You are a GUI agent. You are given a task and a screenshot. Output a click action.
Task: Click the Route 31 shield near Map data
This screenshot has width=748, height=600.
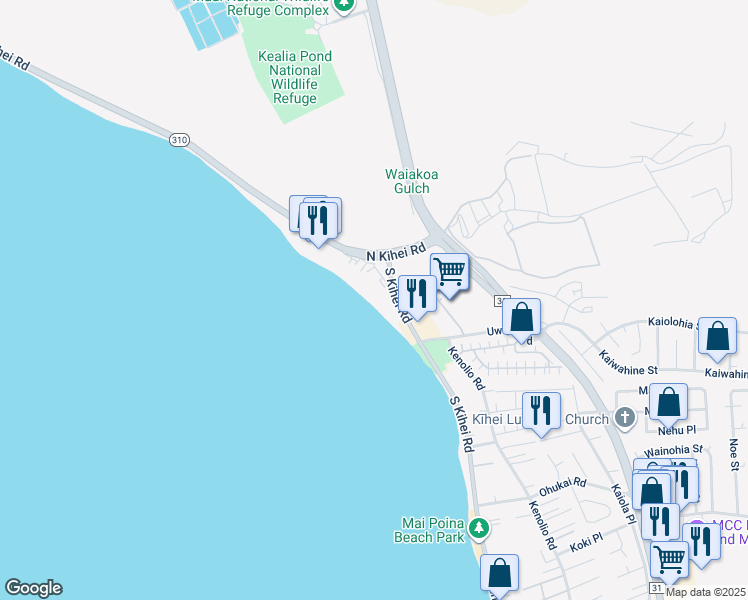(657, 588)
